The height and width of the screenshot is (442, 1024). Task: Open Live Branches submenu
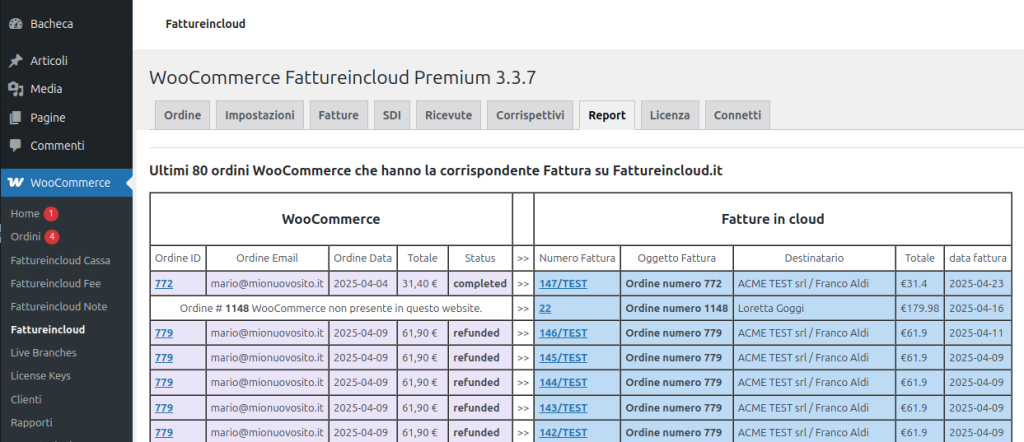tap(43, 353)
